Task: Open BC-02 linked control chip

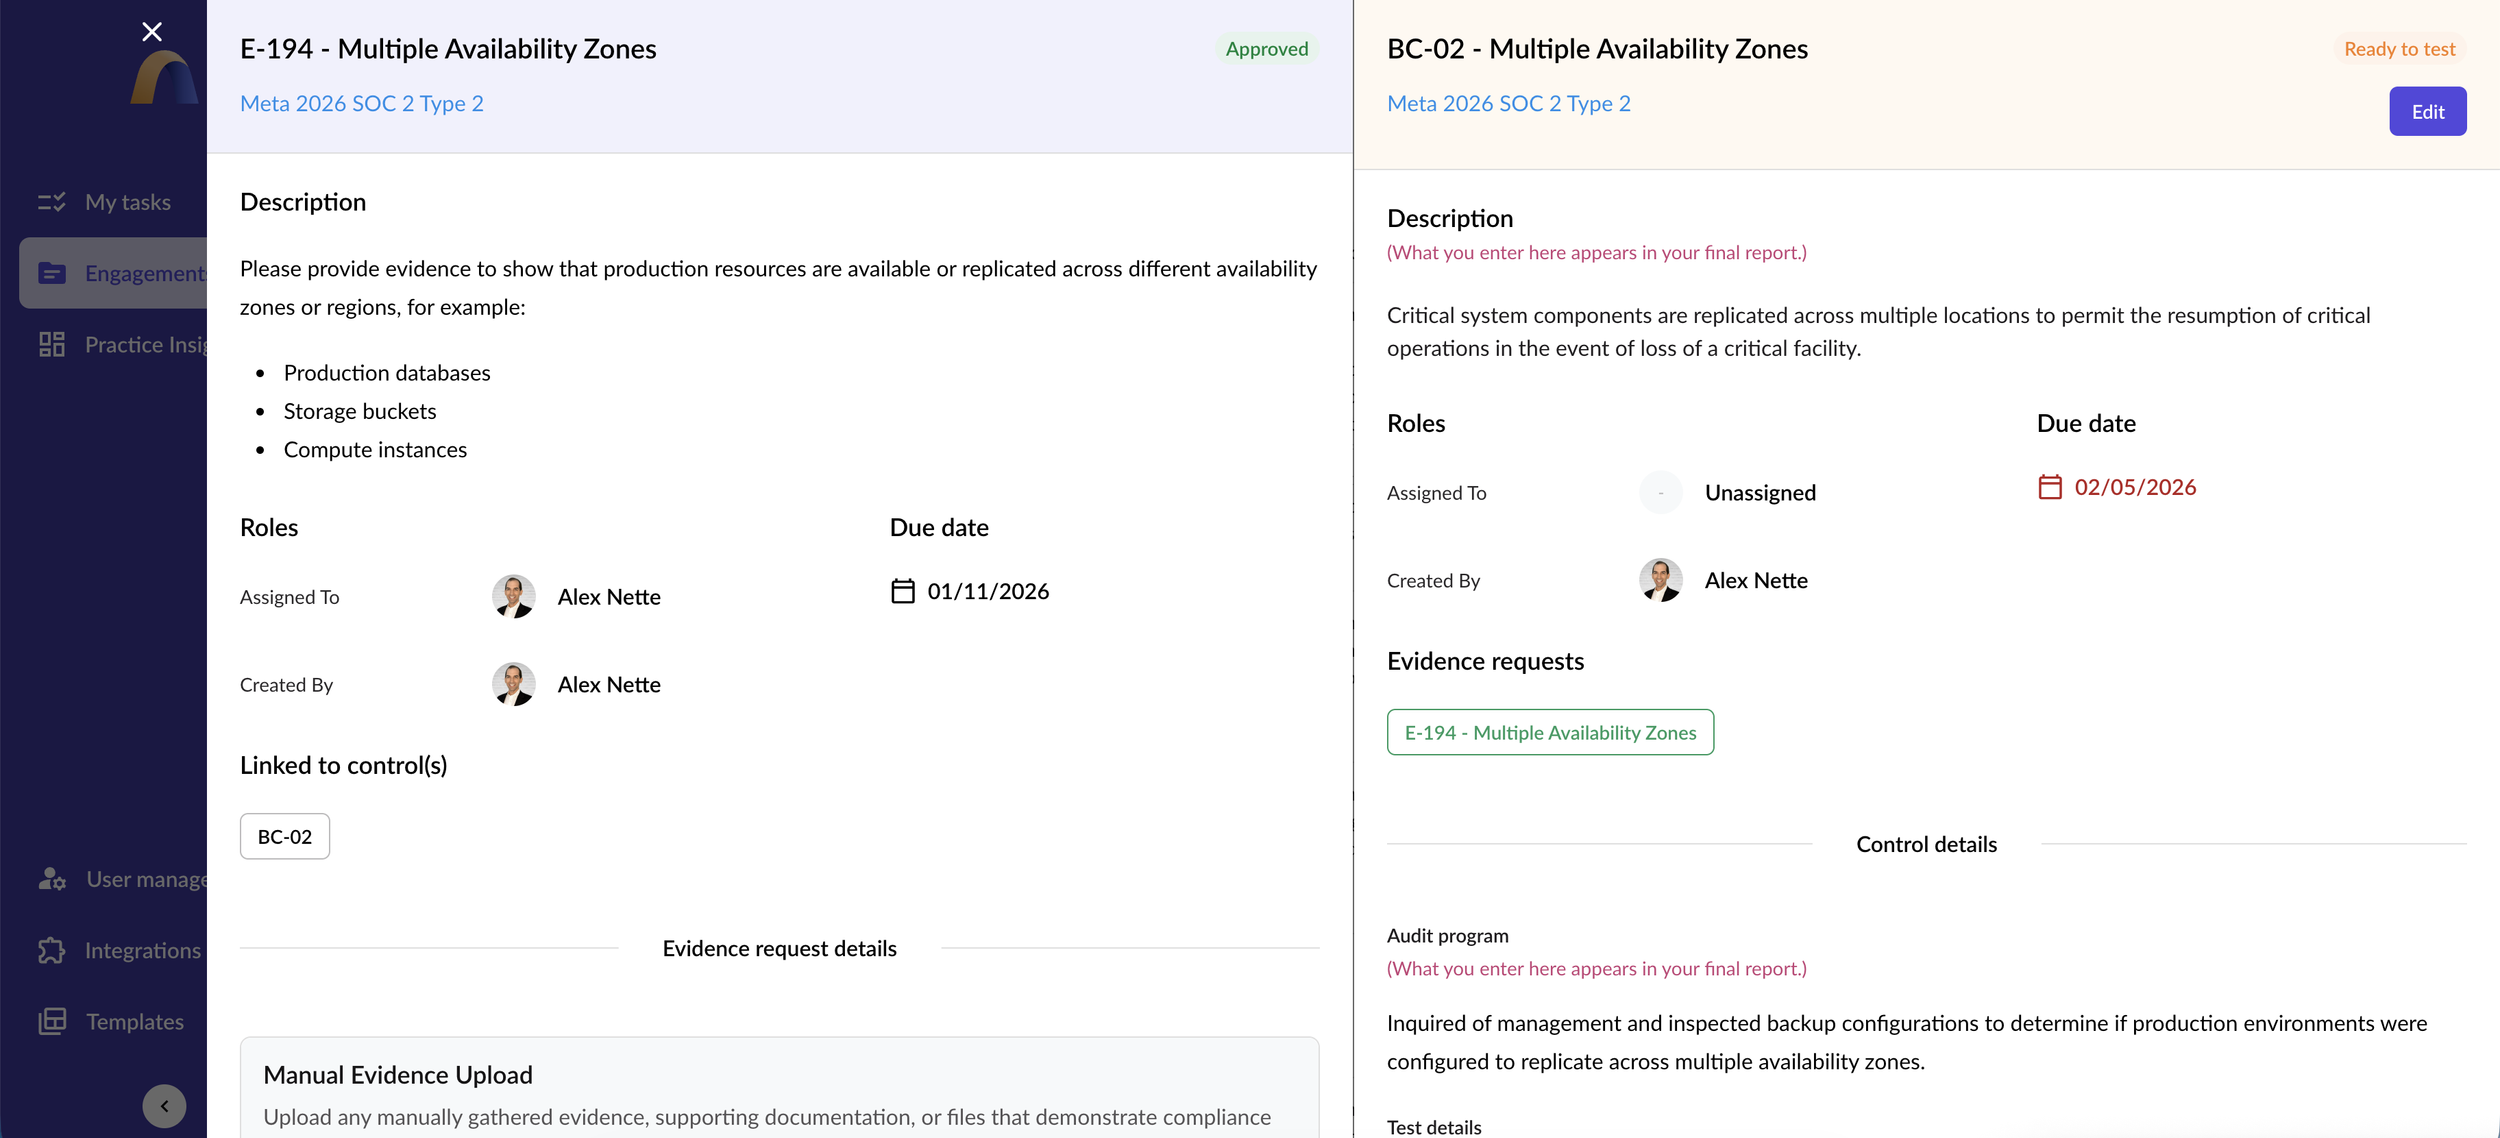Action: [284, 836]
